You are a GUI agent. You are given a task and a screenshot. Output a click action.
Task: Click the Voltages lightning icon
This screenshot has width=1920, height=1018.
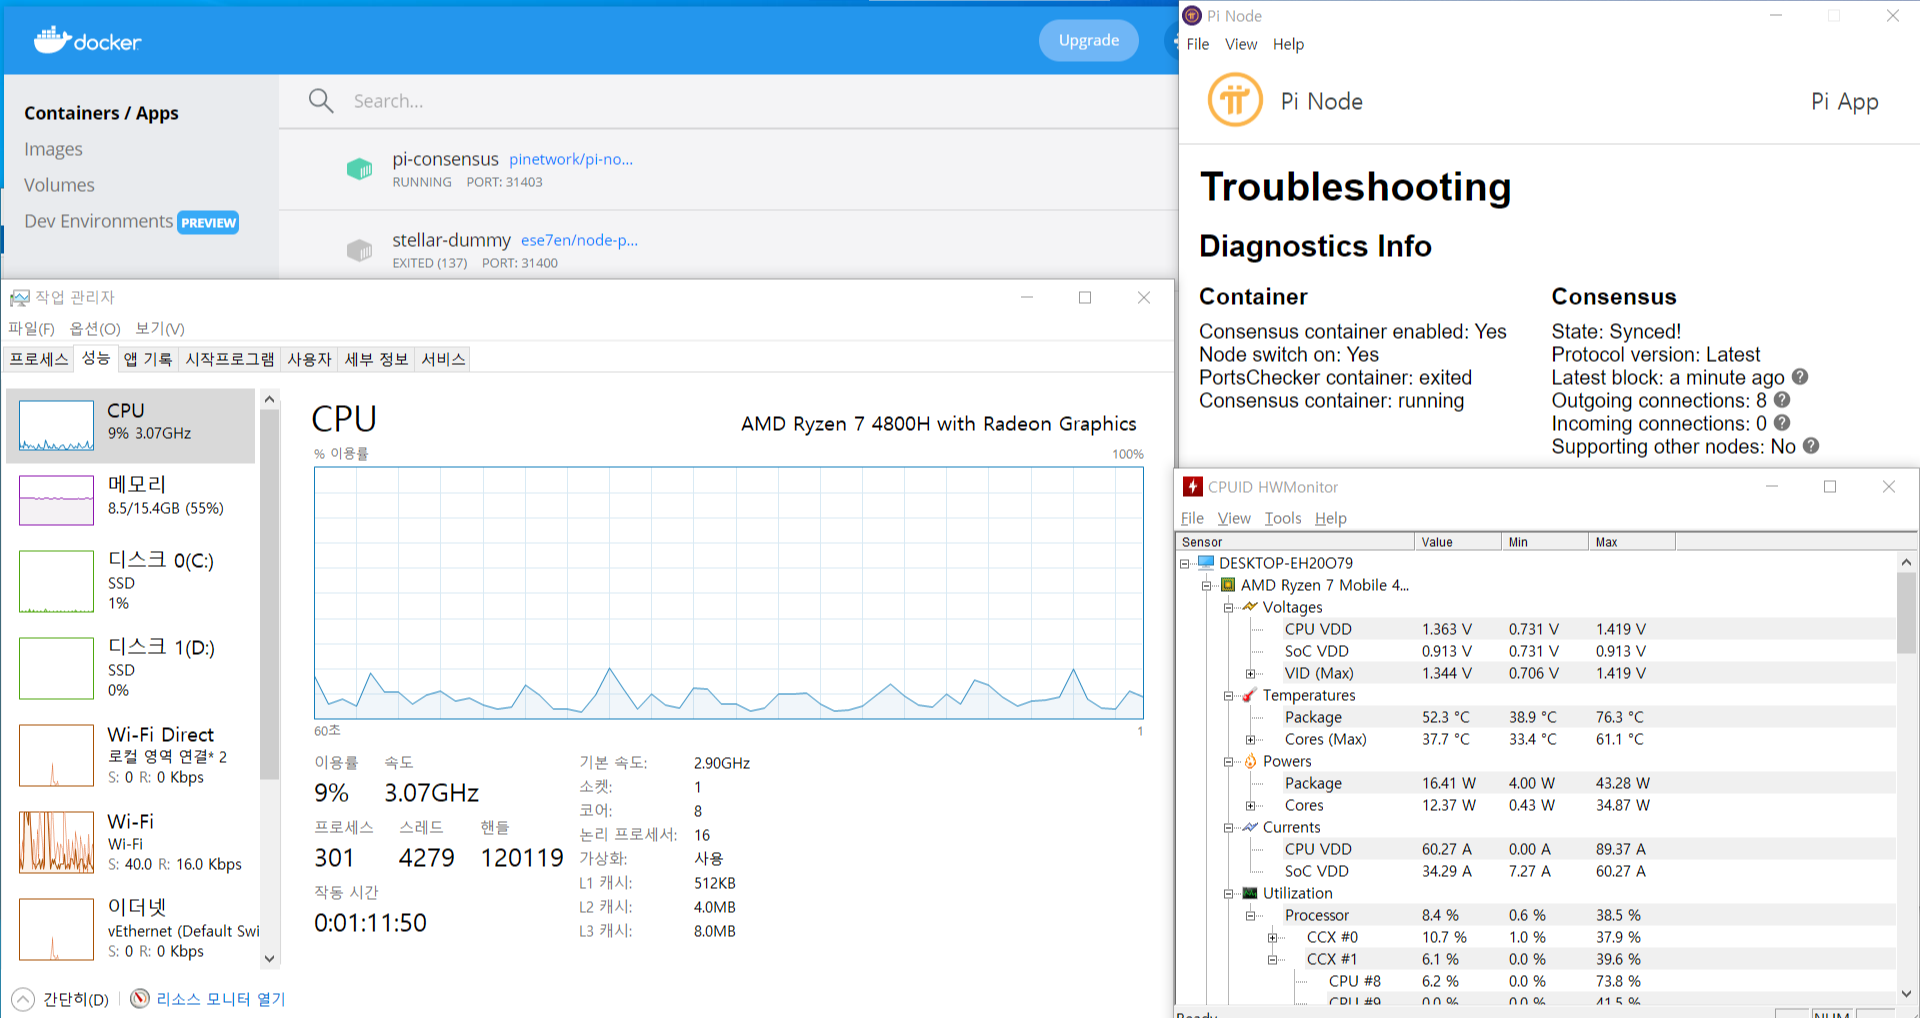pos(1250,606)
